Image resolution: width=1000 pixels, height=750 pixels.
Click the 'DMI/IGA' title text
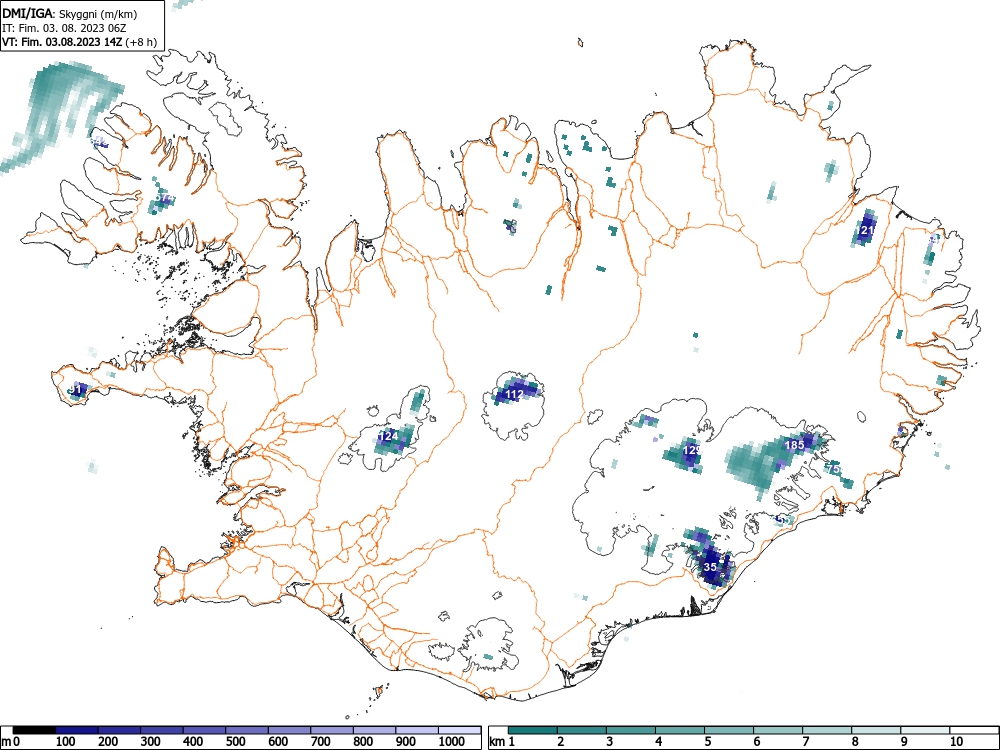point(26,13)
